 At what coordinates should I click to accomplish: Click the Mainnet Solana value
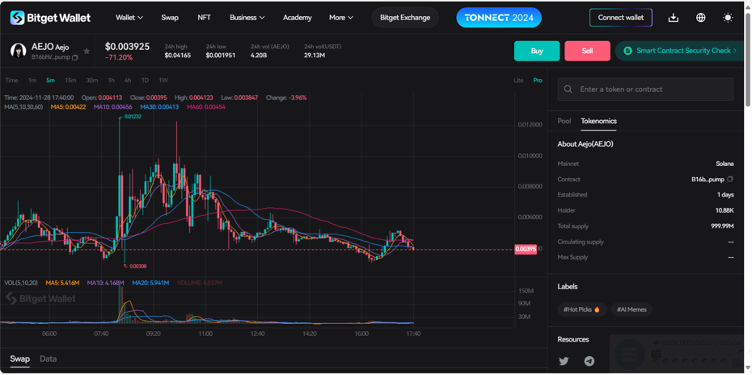point(725,164)
